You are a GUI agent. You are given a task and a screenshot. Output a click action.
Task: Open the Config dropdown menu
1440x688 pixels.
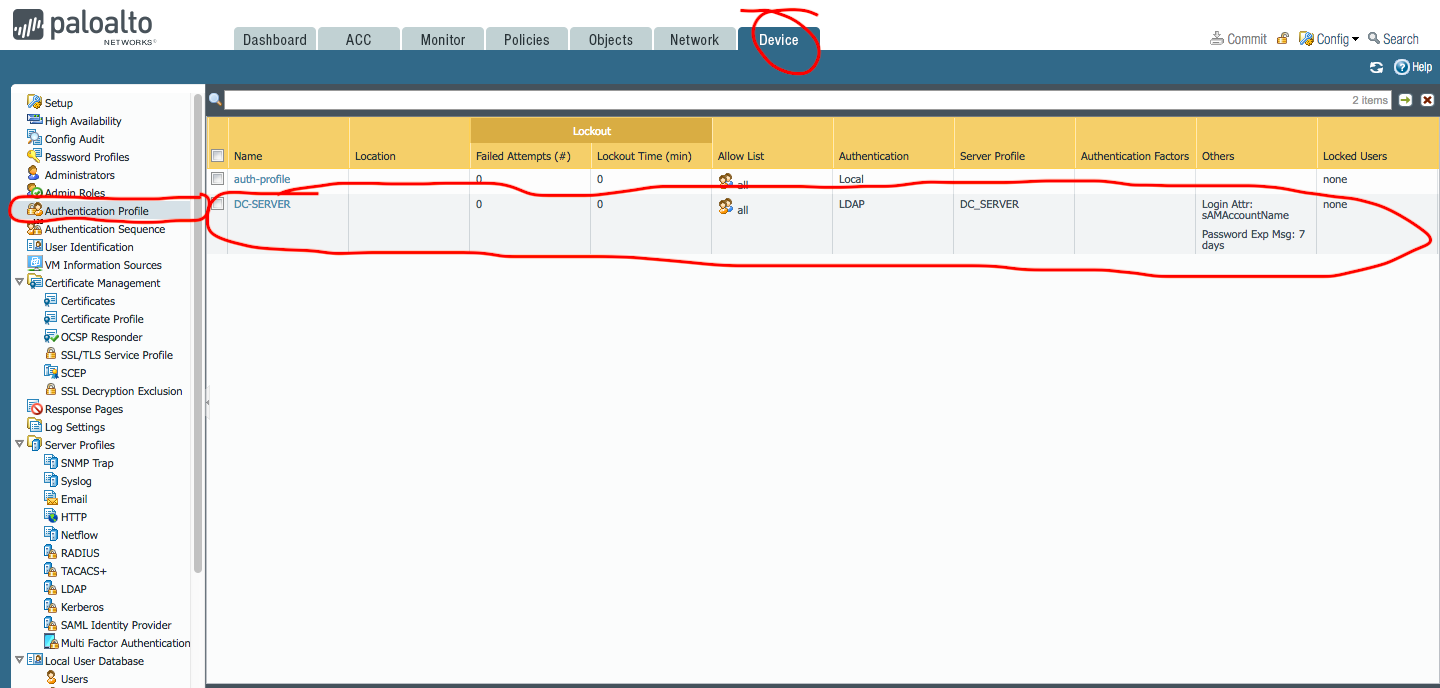click(1329, 39)
